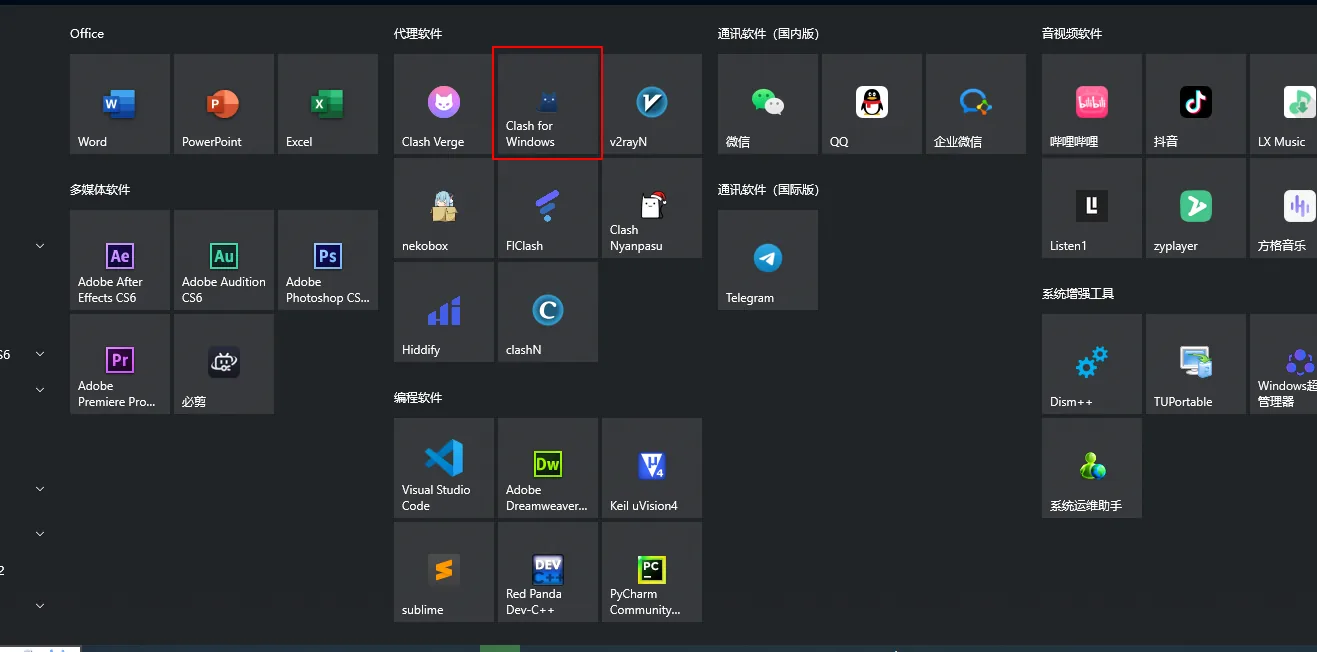Select the 编程软件 group title

pos(418,398)
